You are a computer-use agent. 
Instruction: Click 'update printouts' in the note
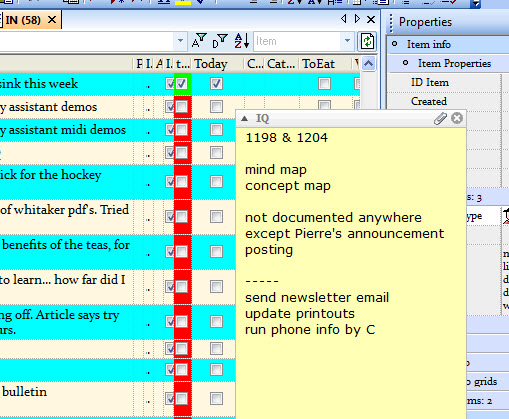pyautogui.click(x=300, y=314)
